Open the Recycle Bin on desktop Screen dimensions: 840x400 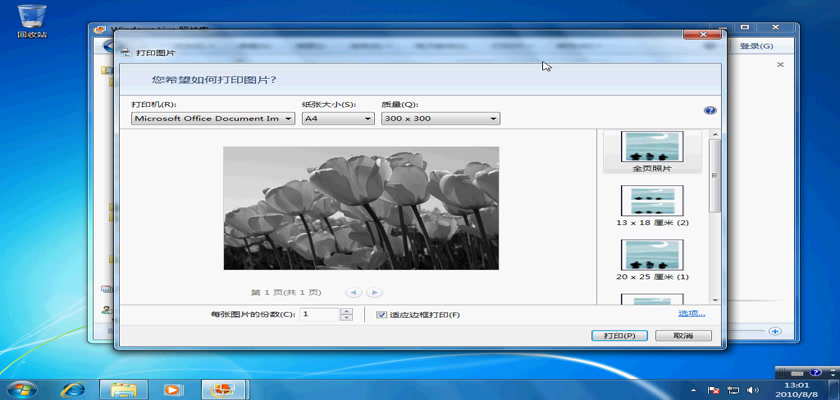[x=31, y=17]
